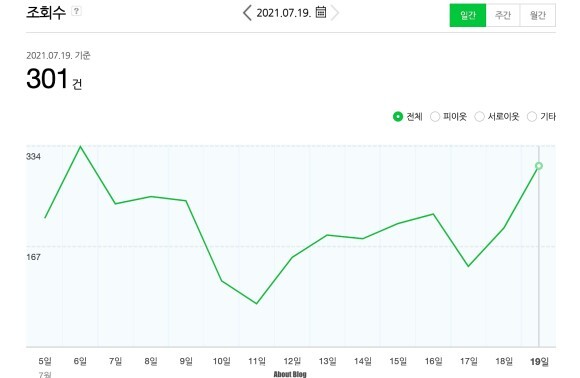Viewport: 580px width, 378px height.
Task: Click the highlighted 19일 data point on chart
Action: pyautogui.click(x=539, y=166)
